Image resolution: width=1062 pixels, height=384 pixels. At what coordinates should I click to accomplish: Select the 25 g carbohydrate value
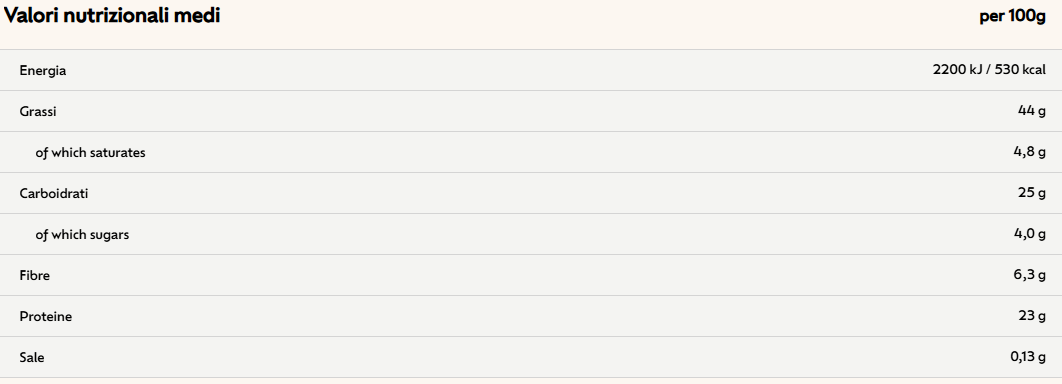[x=1032, y=194]
